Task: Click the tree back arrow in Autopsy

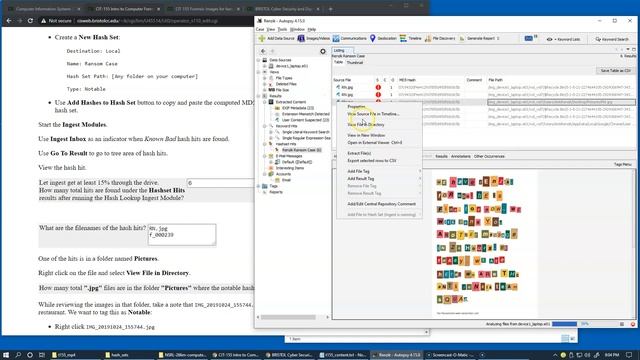Action: 263,51
